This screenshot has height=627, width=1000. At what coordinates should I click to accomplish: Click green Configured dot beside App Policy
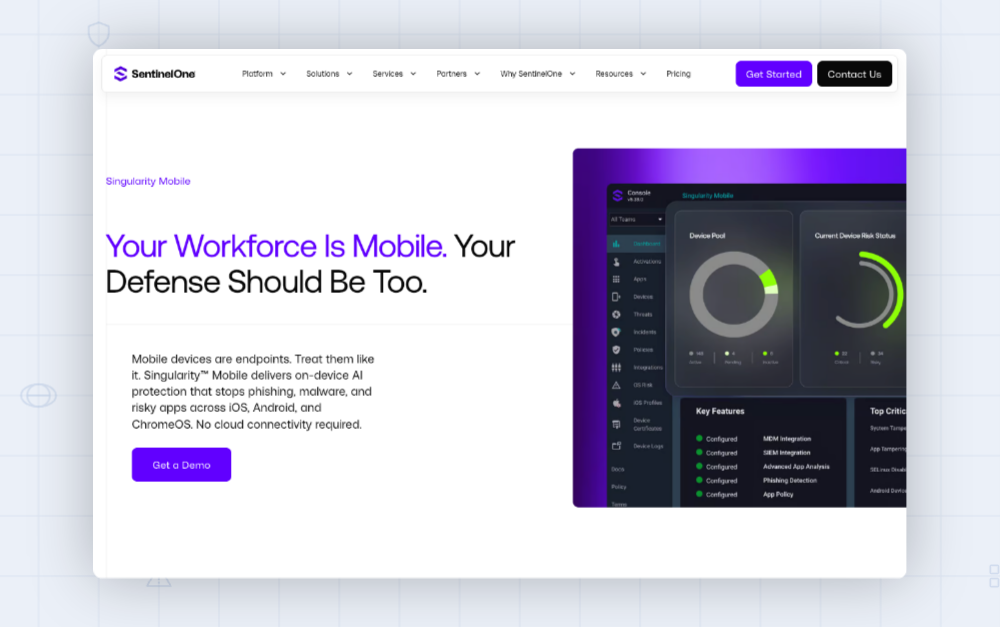(x=700, y=494)
